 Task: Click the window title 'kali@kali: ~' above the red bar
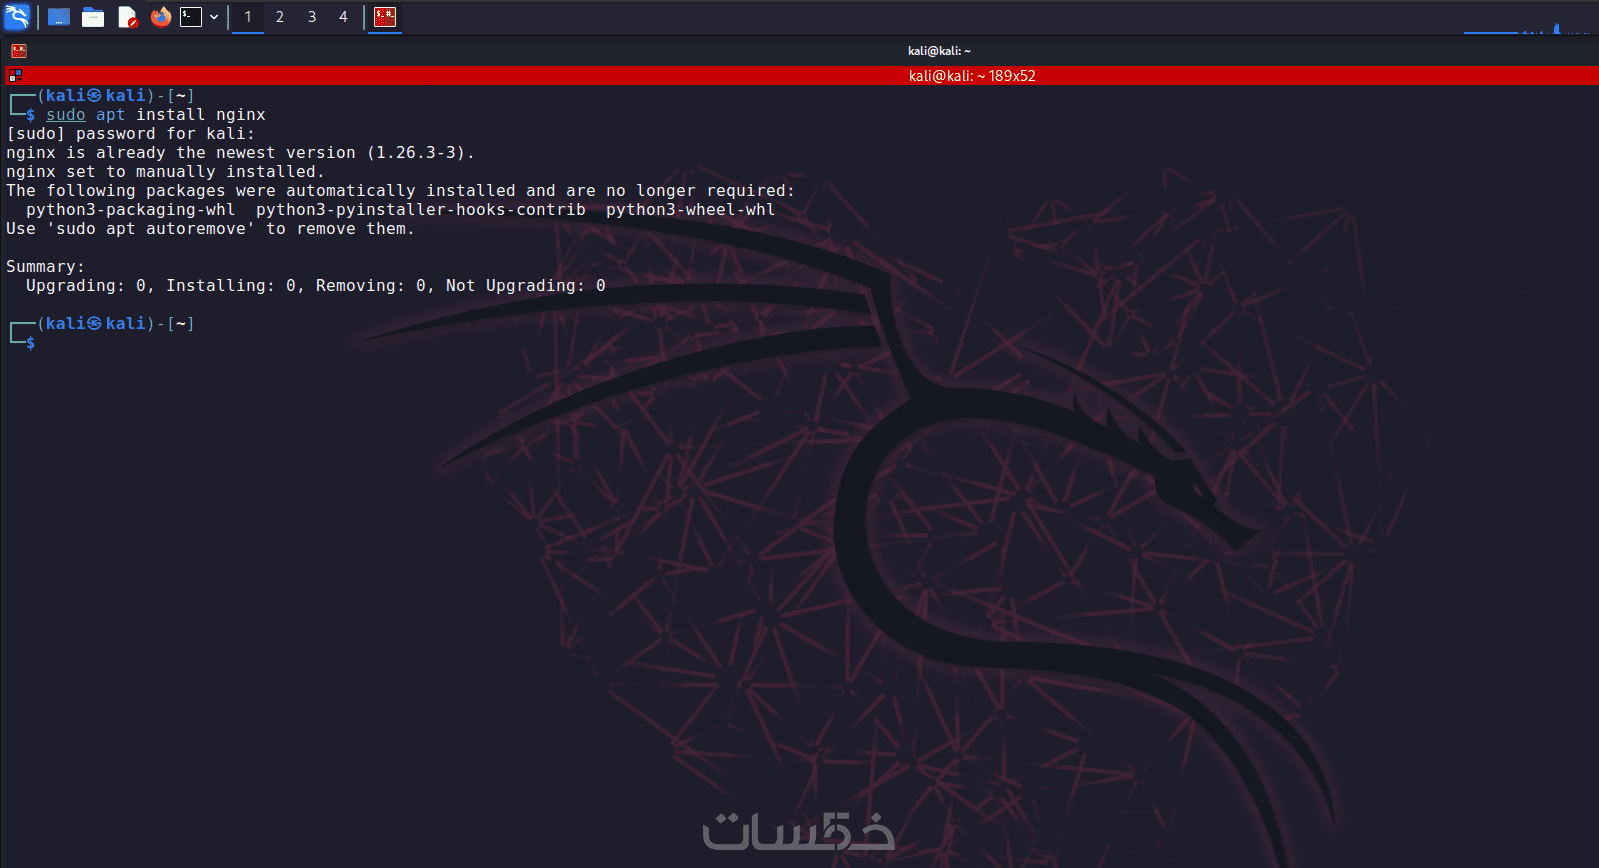[939, 51]
